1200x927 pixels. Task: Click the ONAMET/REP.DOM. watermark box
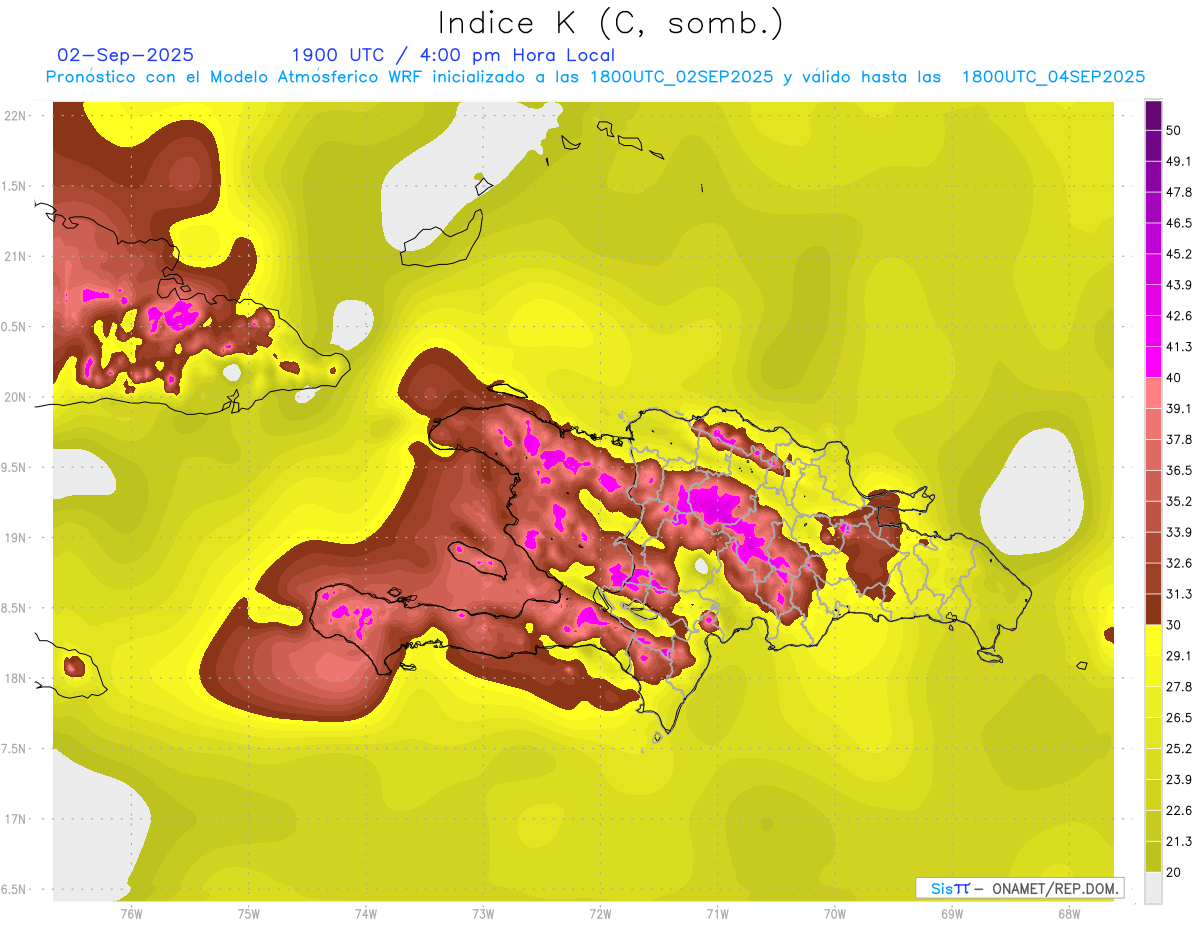coord(1019,888)
